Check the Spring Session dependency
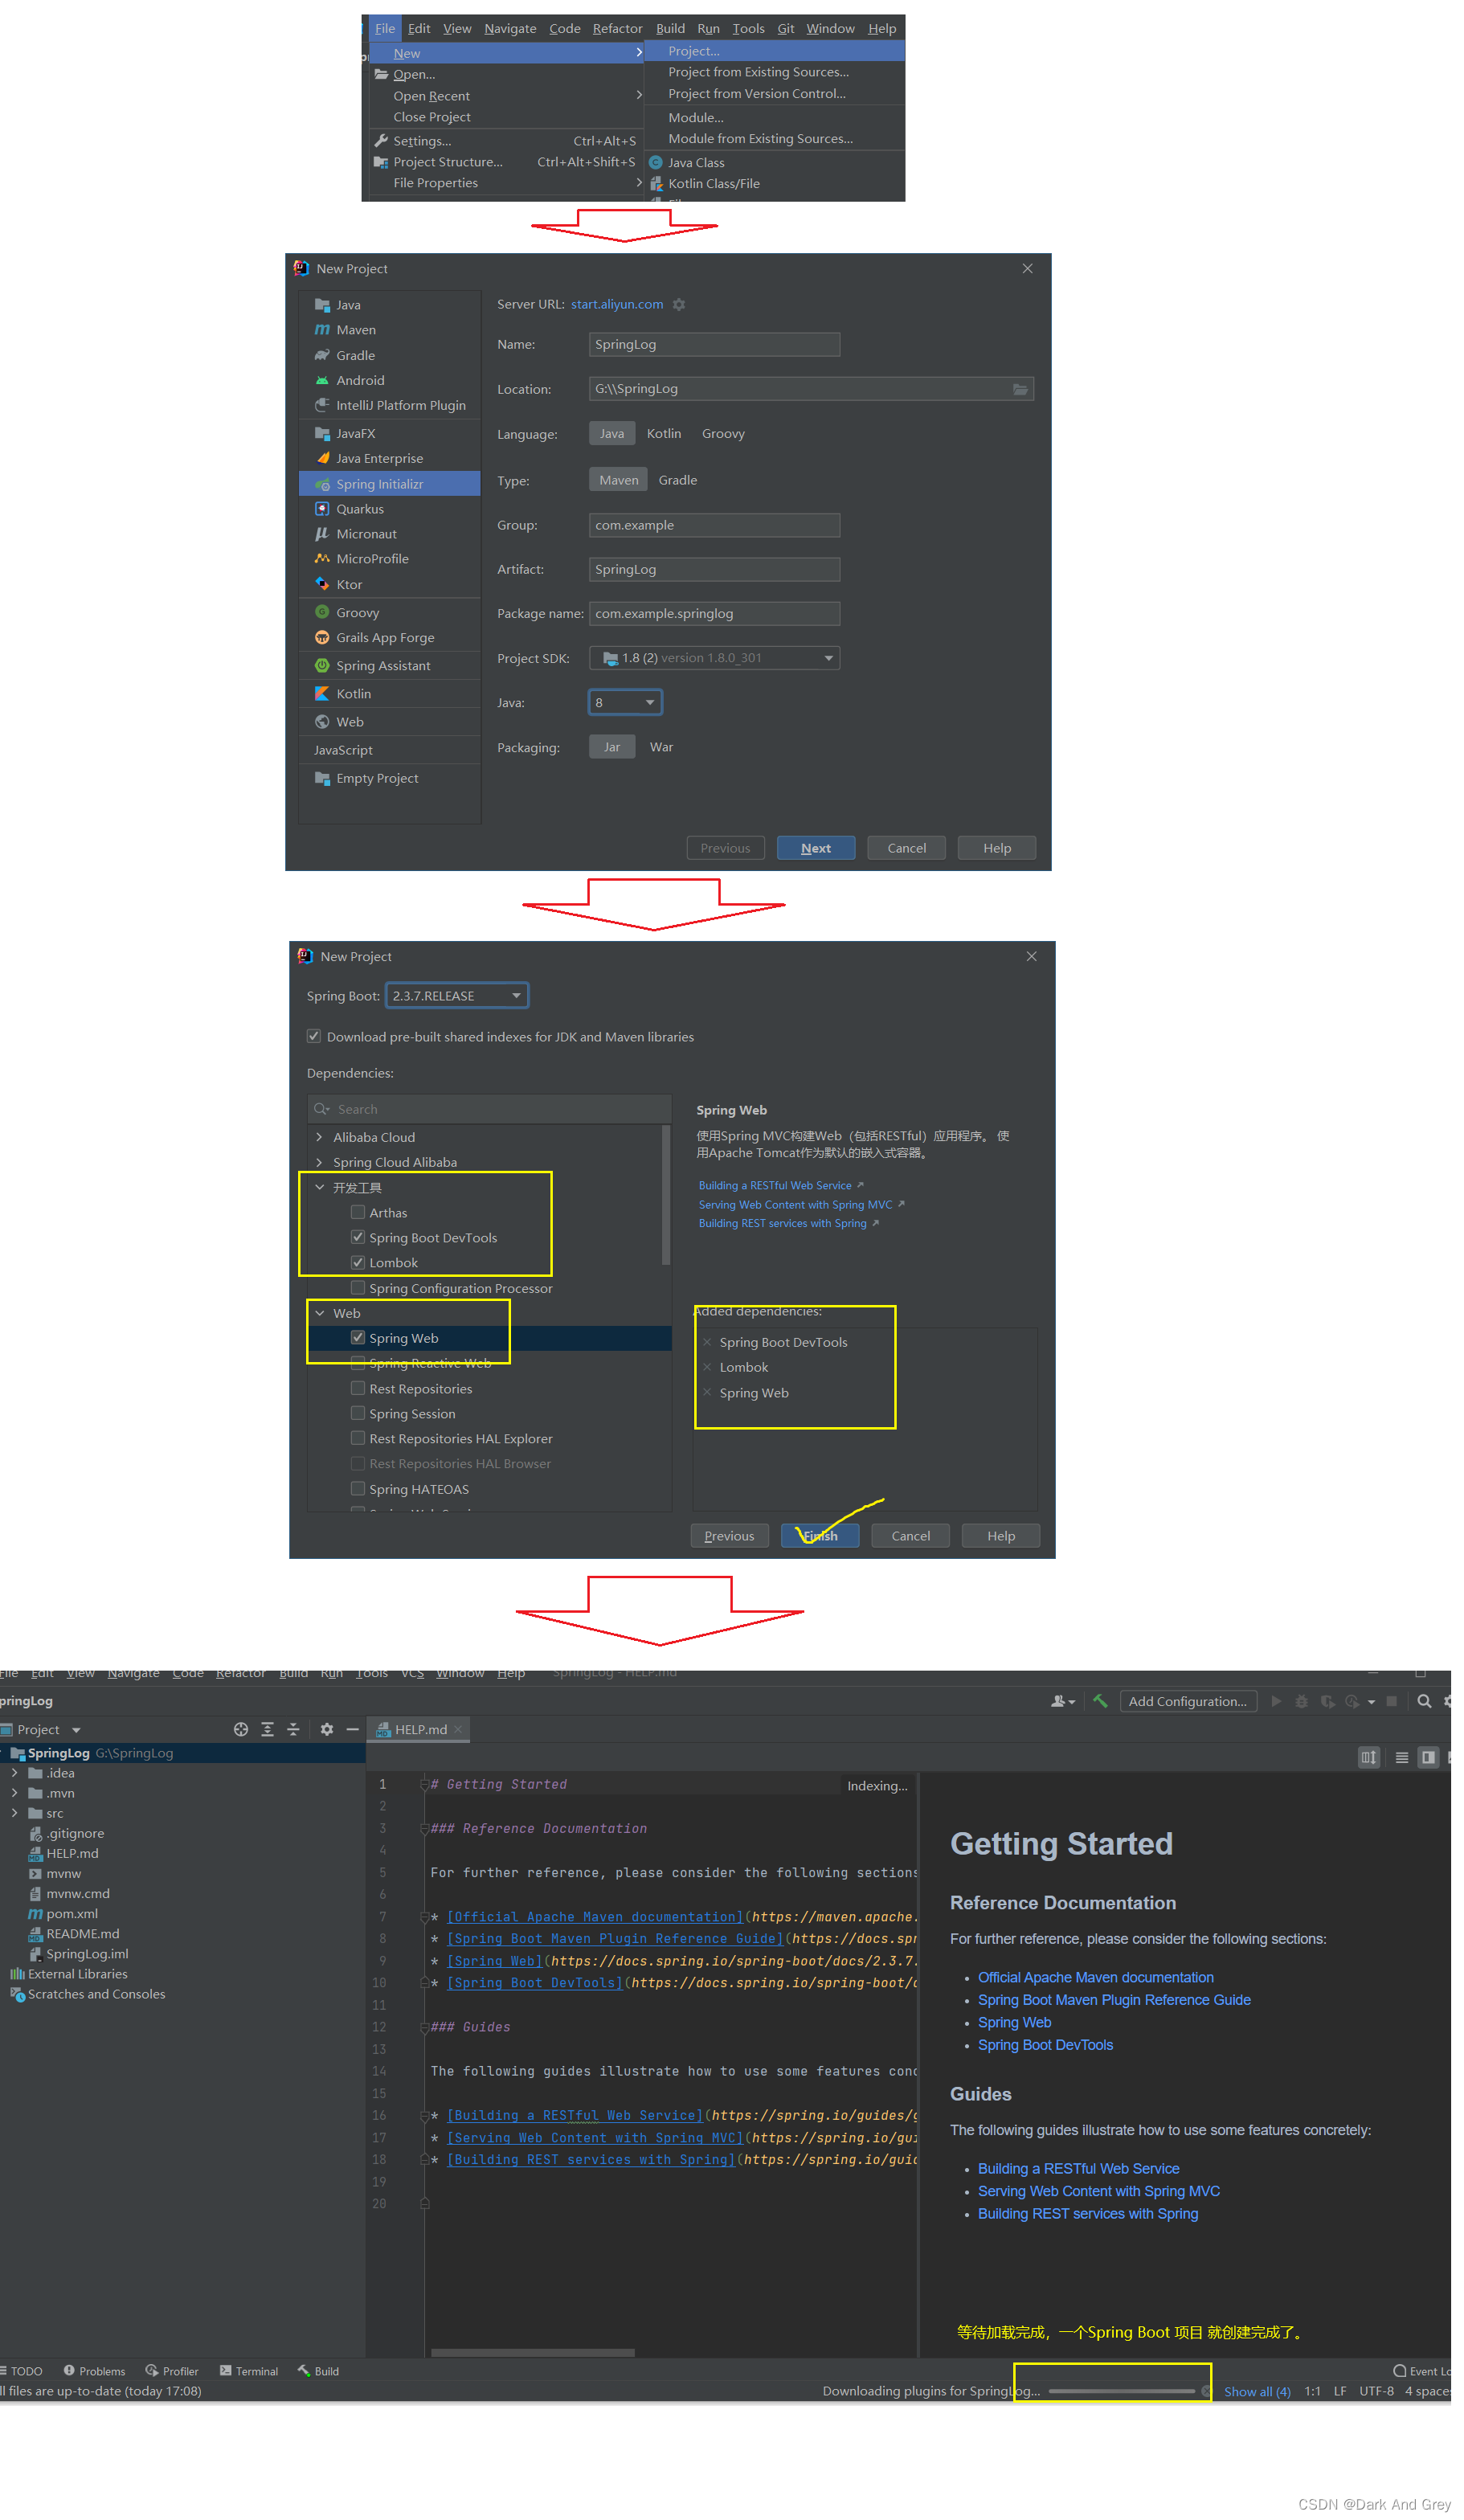The height and width of the screenshot is (2520, 1464). pyautogui.click(x=358, y=1413)
